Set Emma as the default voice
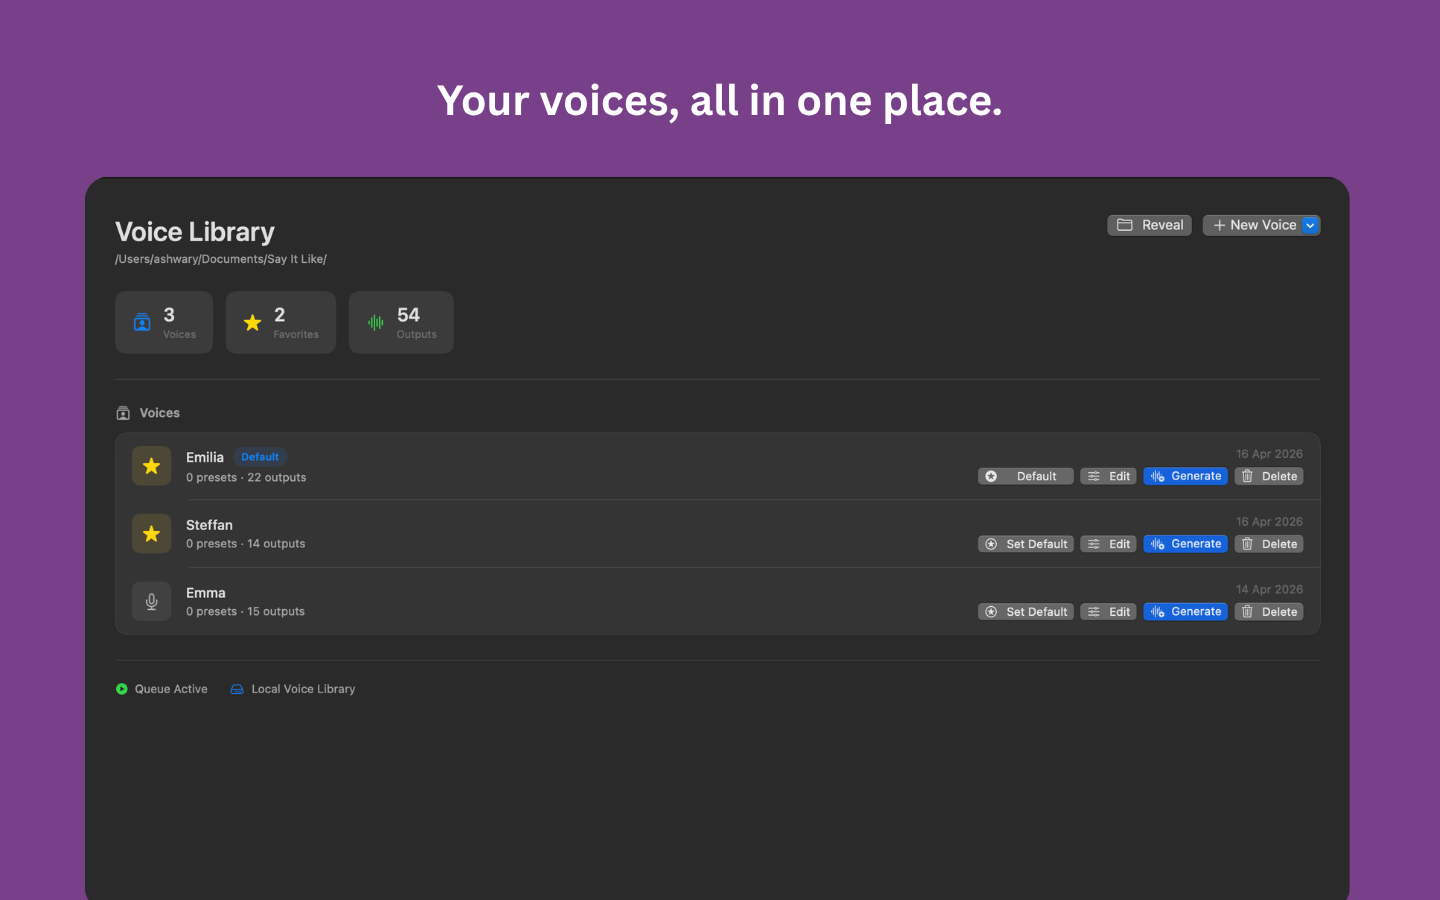This screenshot has width=1440, height=900. tap(1026, 612)
